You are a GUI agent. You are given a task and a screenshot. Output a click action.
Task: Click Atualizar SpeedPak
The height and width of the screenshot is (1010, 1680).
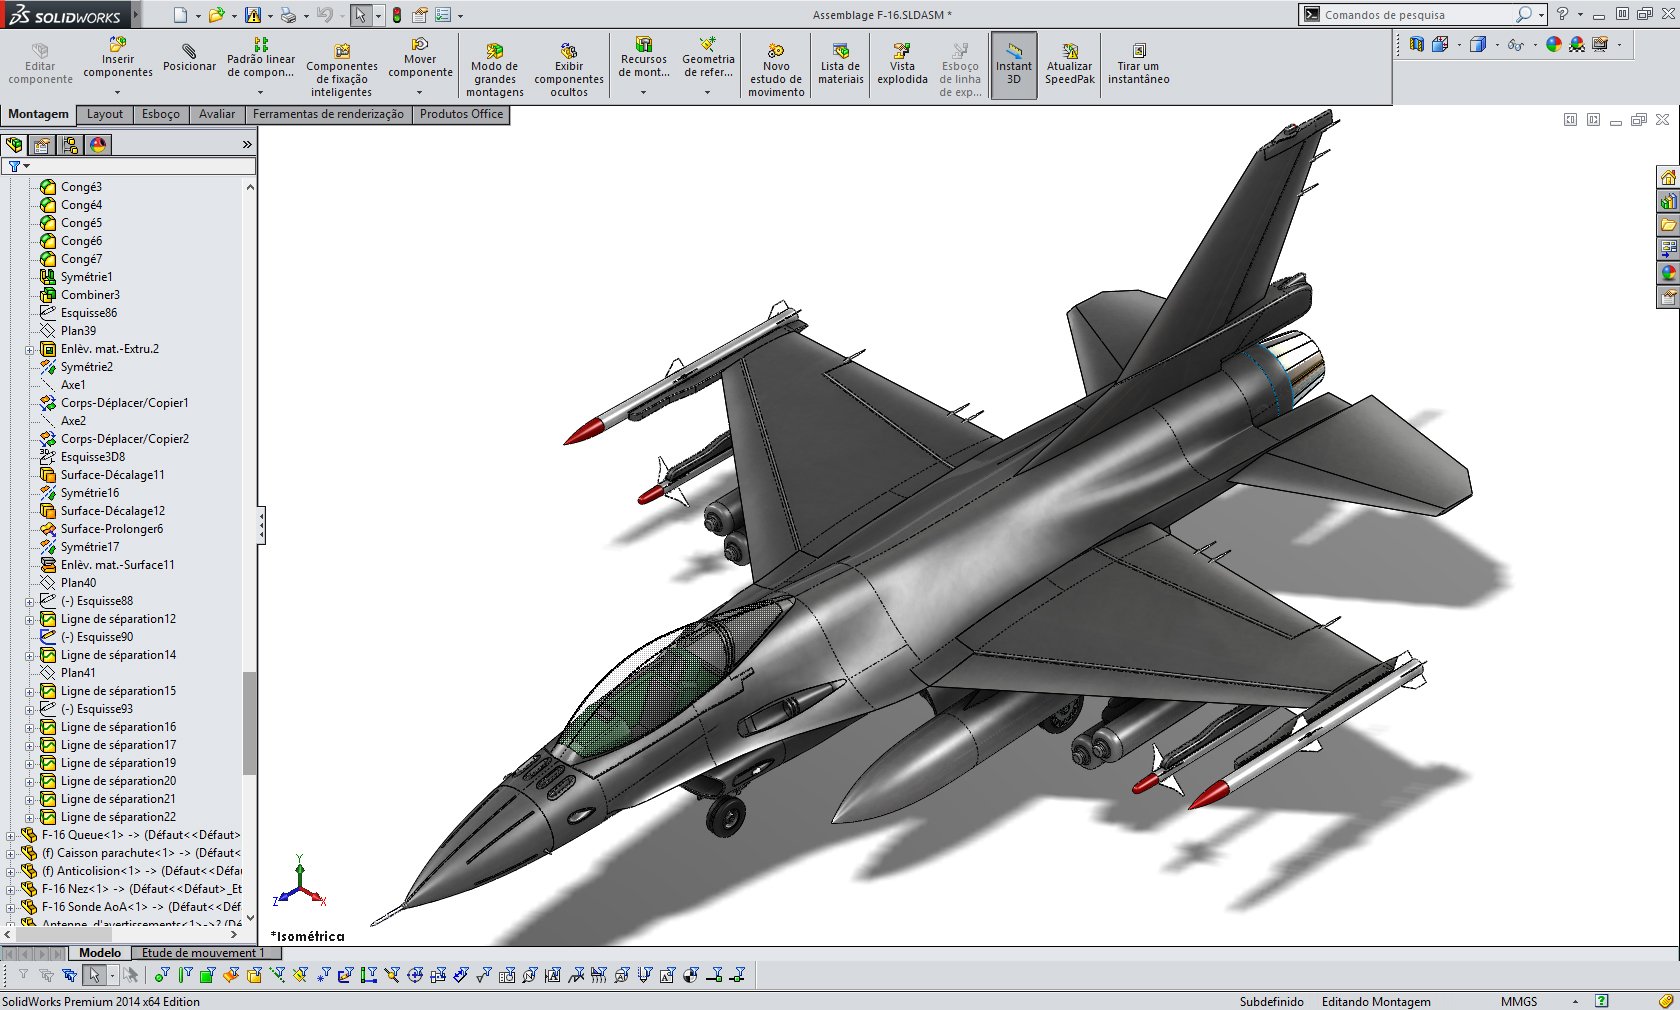click(1070, 63)
